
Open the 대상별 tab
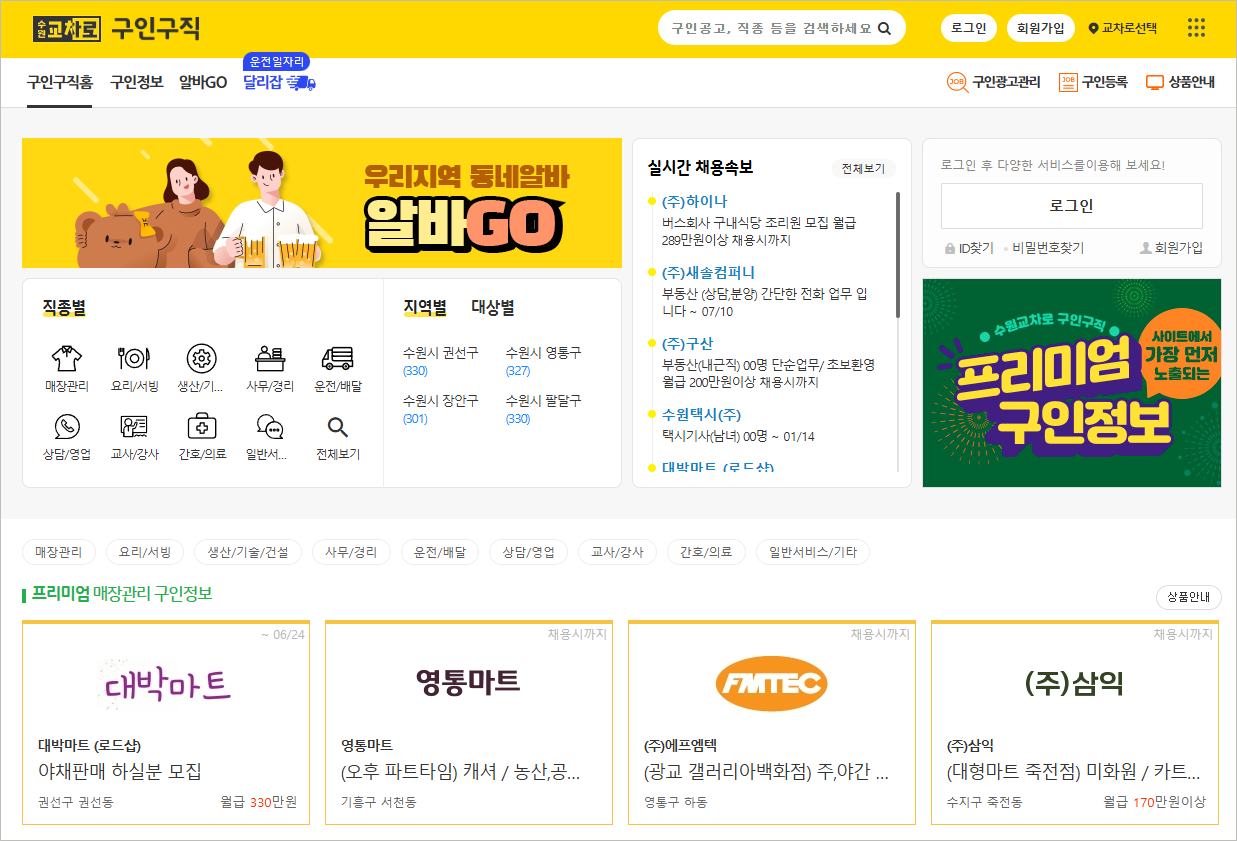tap(491, 306)
